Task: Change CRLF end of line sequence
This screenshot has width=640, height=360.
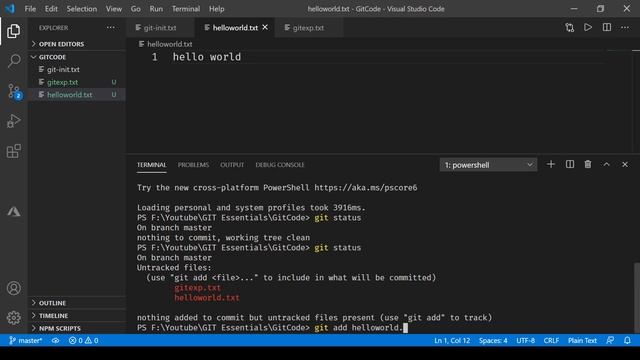Action: [x=551, y=340]
